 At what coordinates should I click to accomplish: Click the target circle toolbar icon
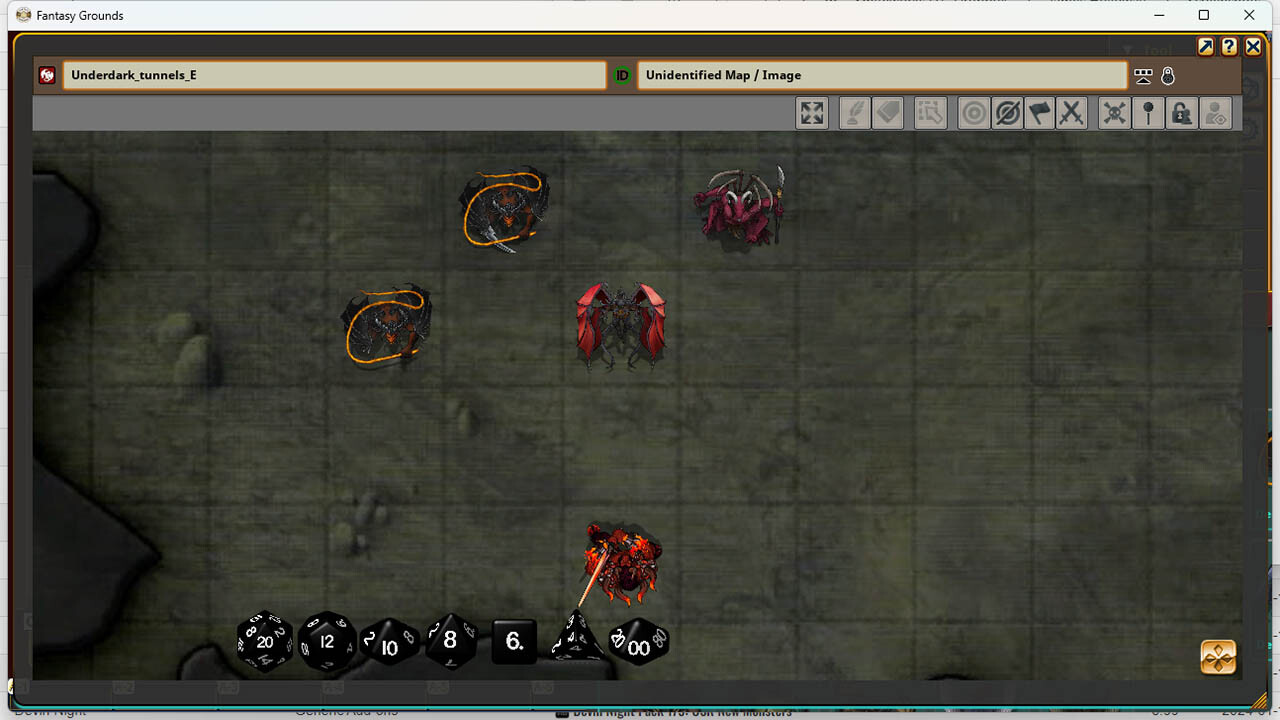tap(973, 113)
